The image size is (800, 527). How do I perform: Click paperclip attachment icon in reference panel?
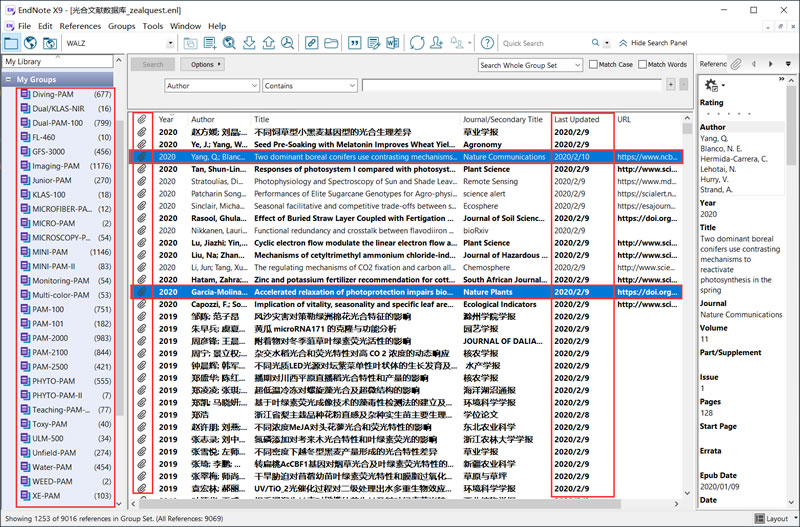(x=737, y=64)
